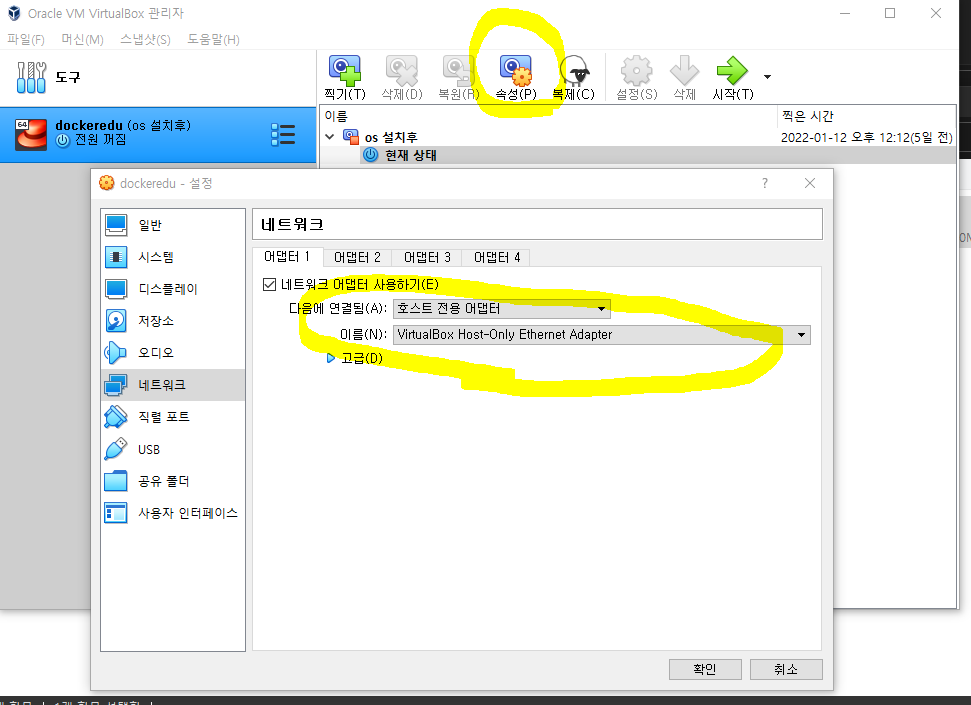Click the cancel (취소) button
Image resolution: width=971 pixels, height=705 pixels.
pyautogui.click(x=786, y=669)
